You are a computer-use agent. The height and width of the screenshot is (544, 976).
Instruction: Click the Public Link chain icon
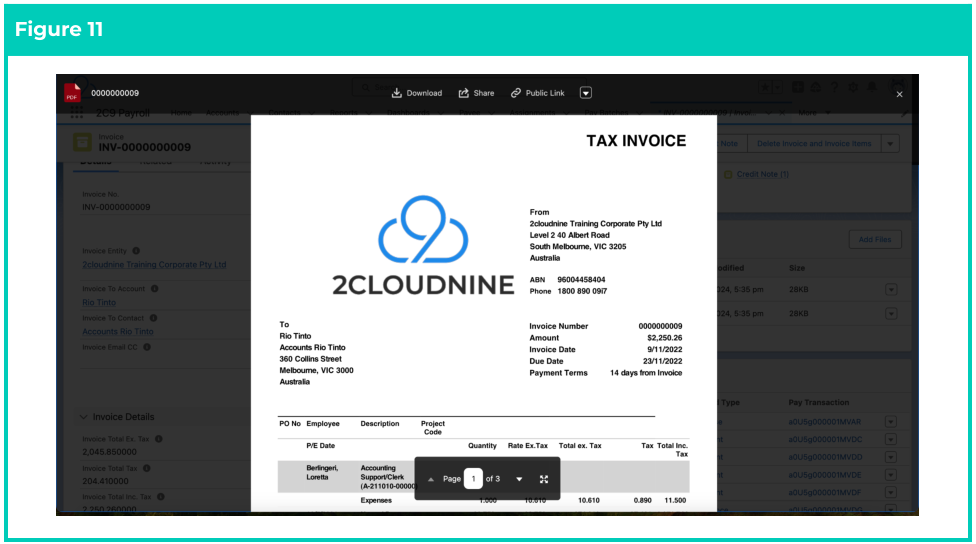point(515,93)
